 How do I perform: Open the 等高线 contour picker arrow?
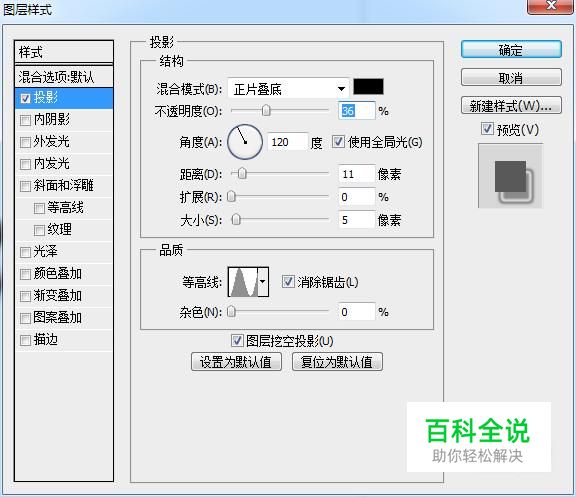click(x=263, y=282)
